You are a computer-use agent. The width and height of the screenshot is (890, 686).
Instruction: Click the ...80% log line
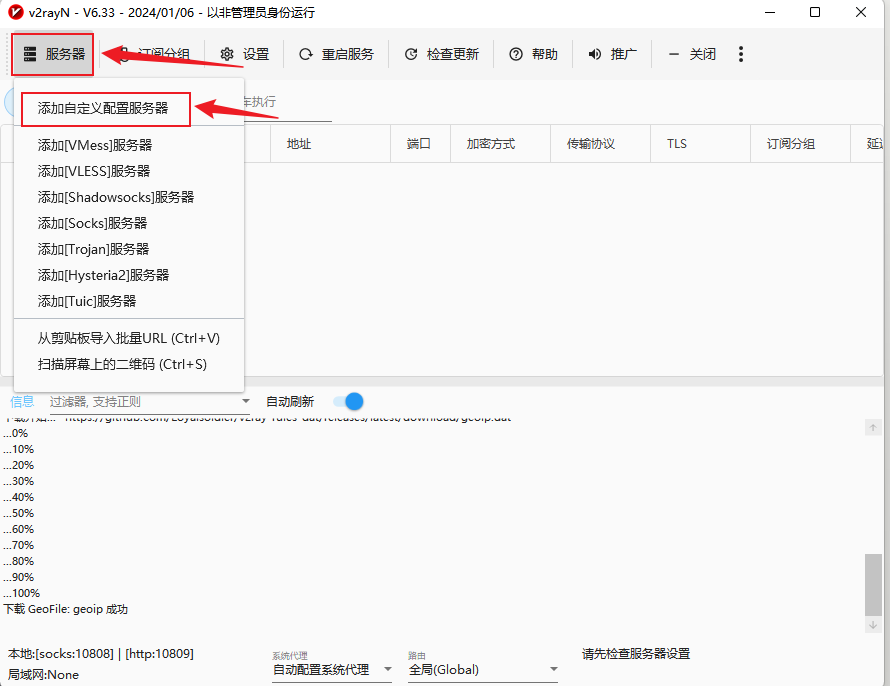[x=19, y=561]
